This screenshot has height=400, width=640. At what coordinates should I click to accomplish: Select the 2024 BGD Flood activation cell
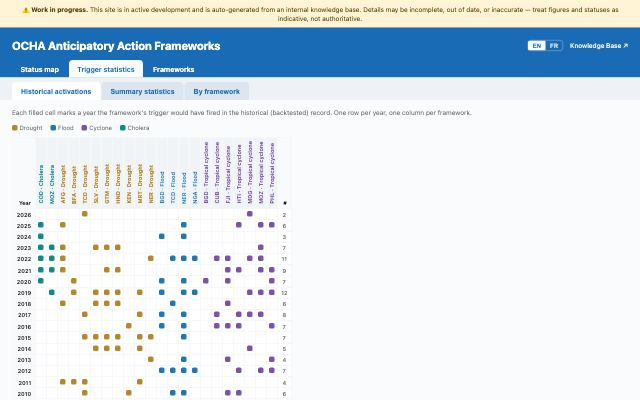(x=162, y=236)
